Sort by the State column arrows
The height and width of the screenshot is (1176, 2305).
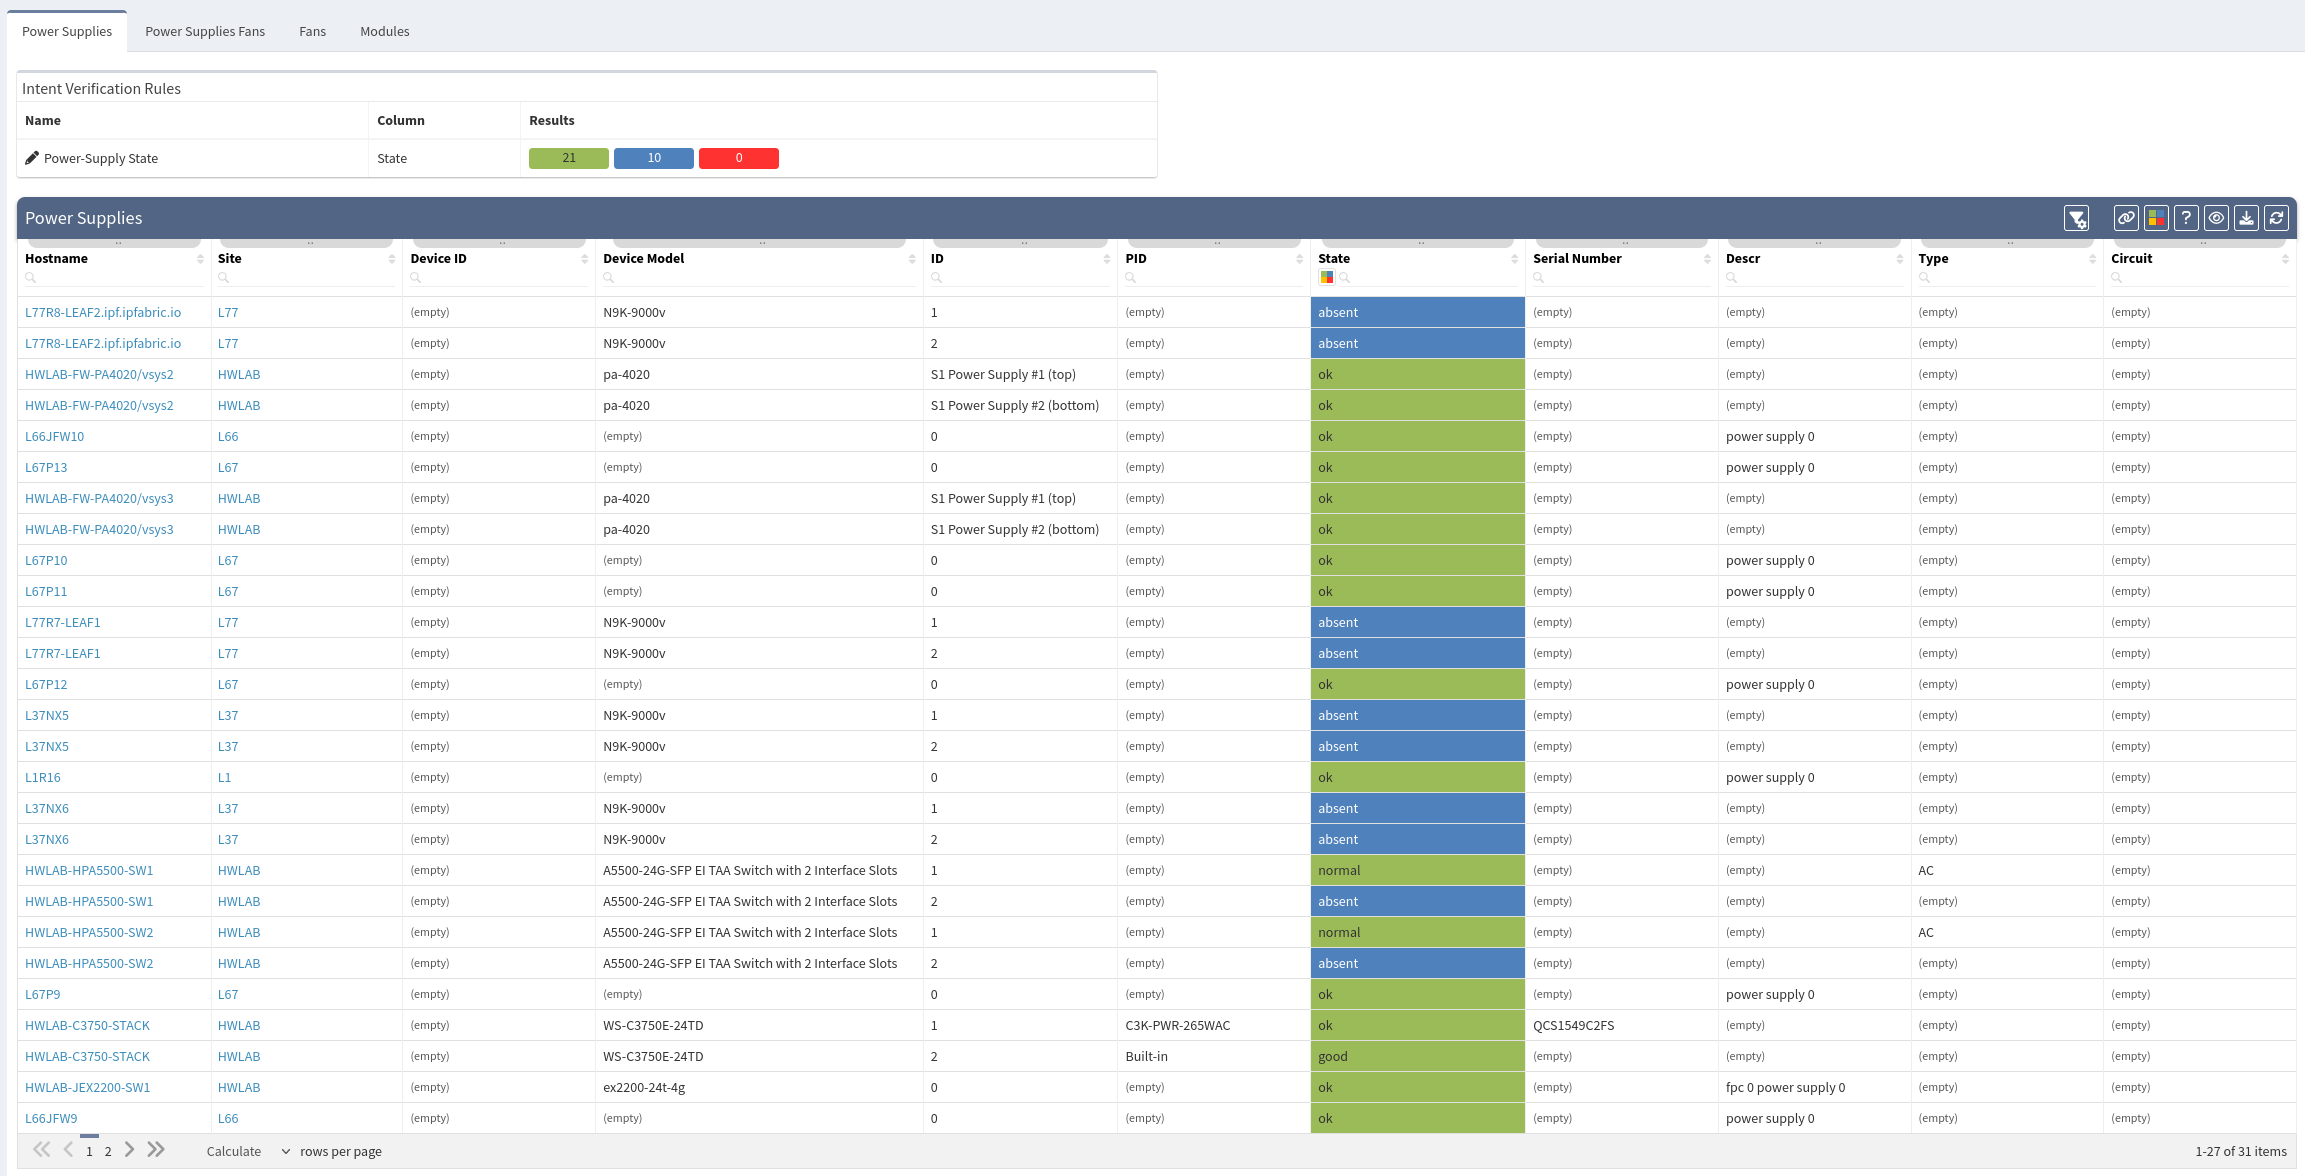click(1514, 259)
